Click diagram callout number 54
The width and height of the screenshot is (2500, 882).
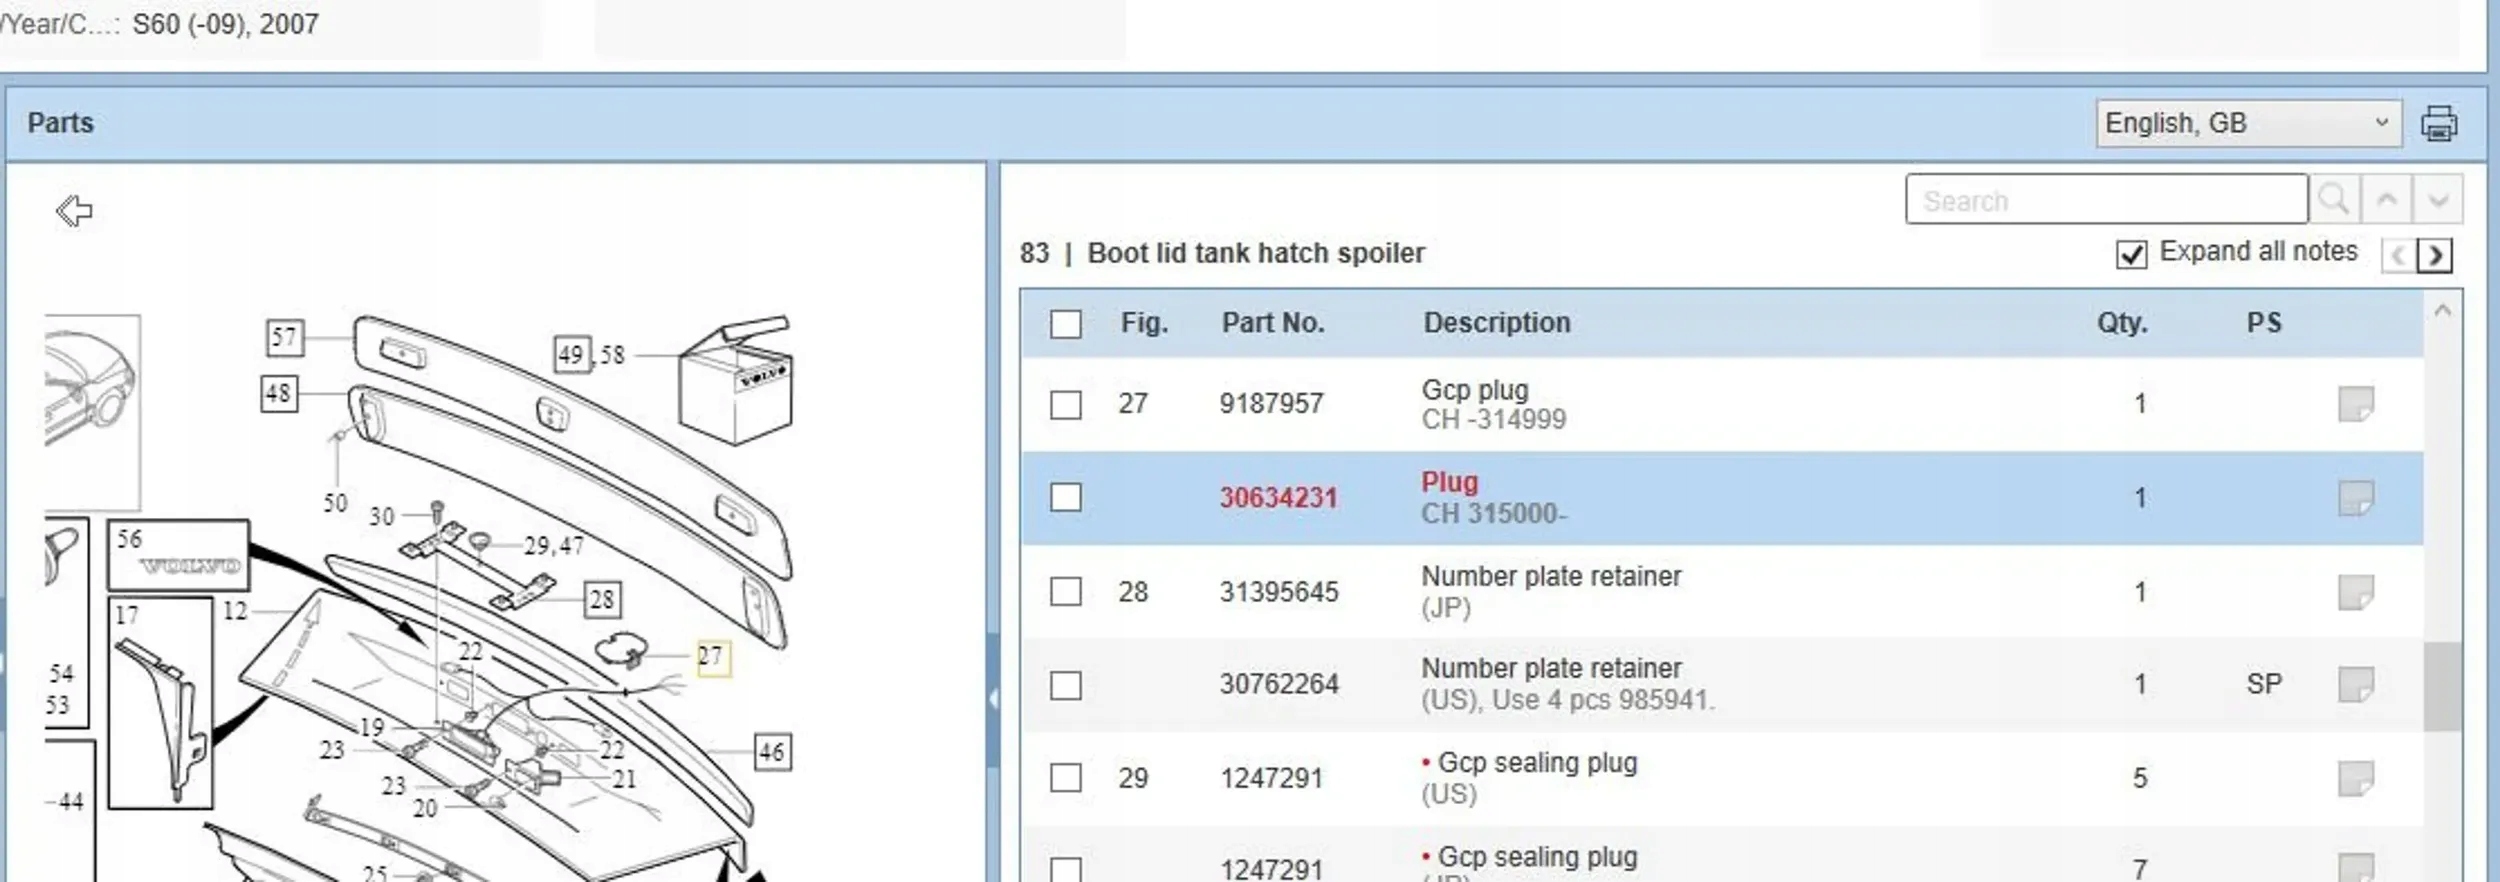click(x=61, y=673)
